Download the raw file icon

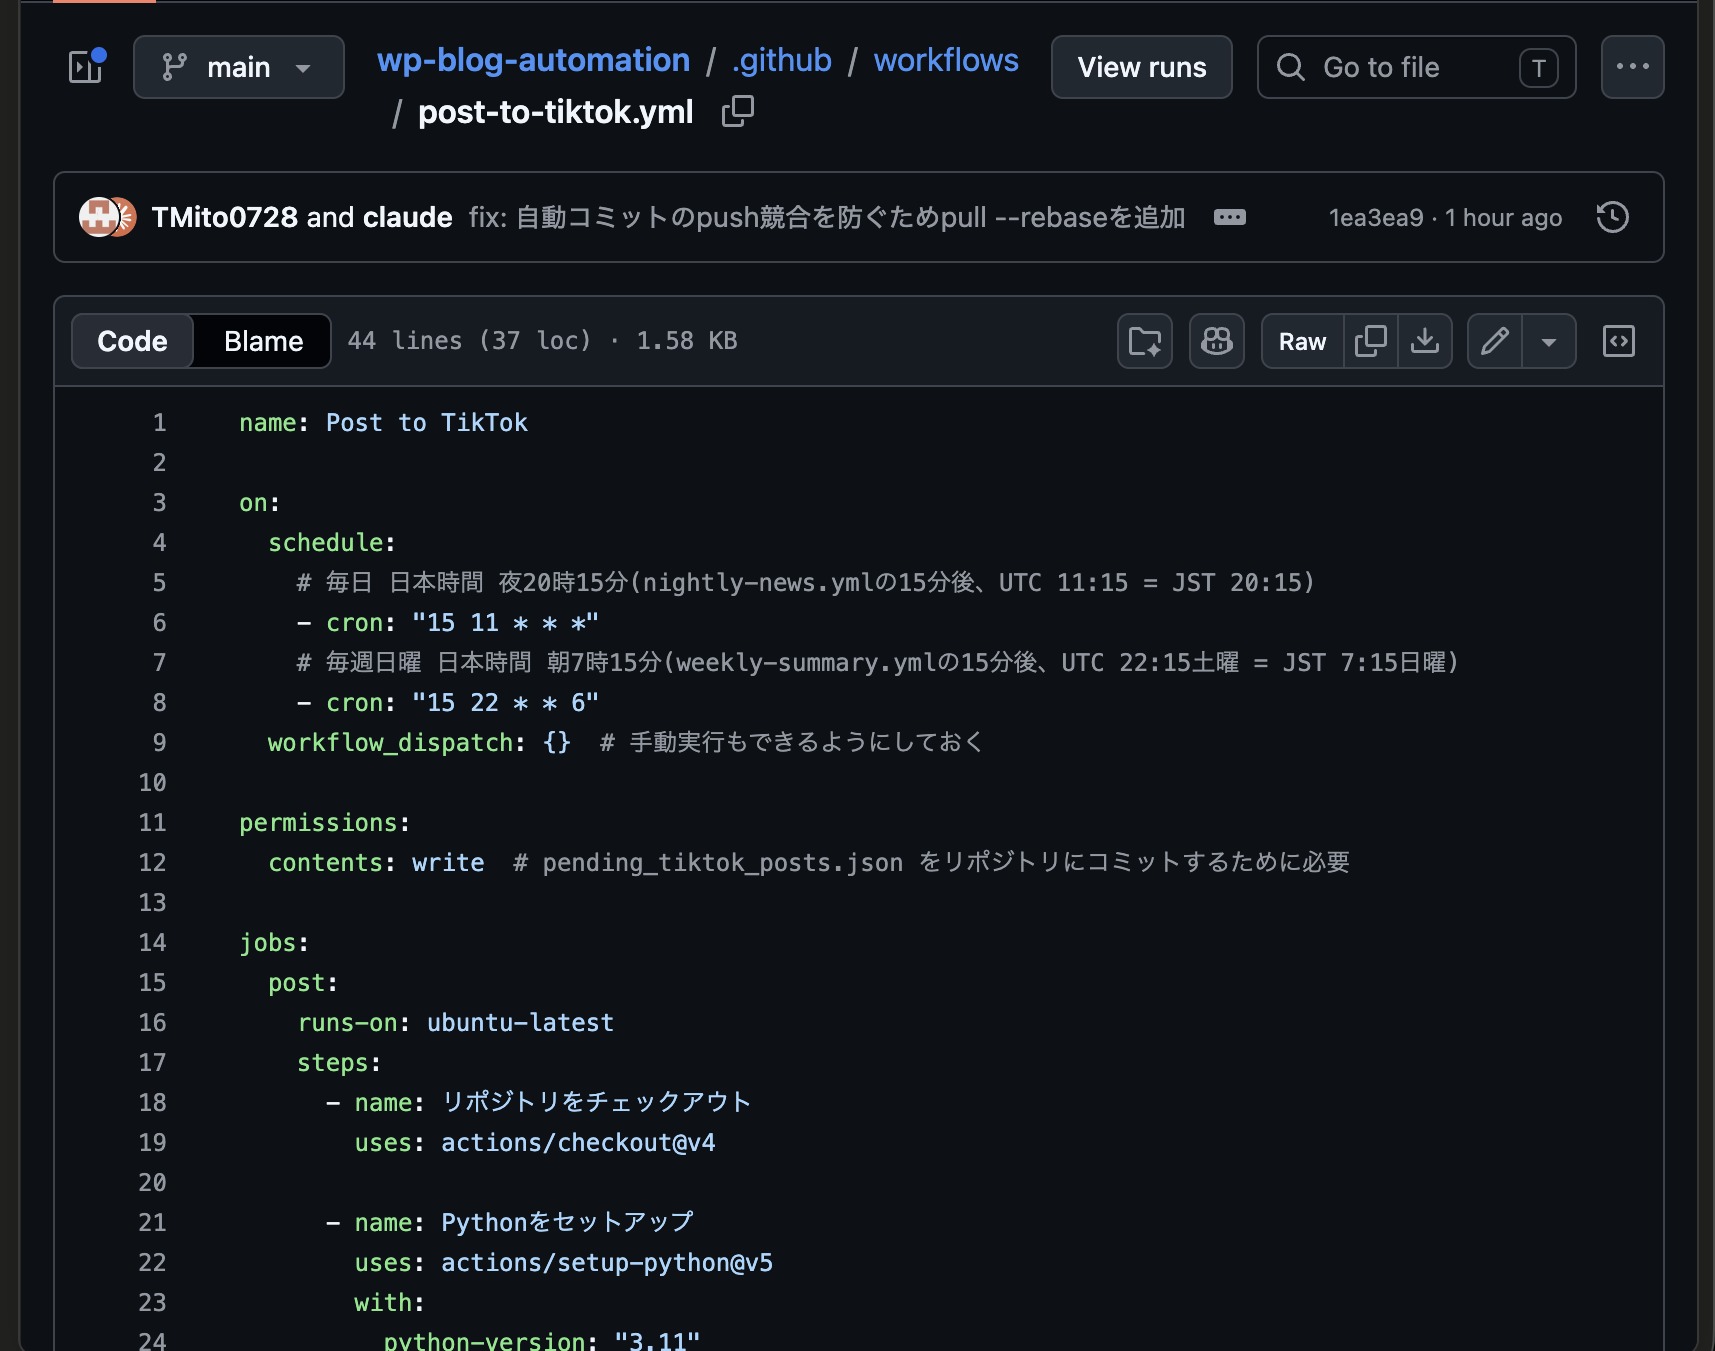pyautogui.click(x=1425, y=341)
